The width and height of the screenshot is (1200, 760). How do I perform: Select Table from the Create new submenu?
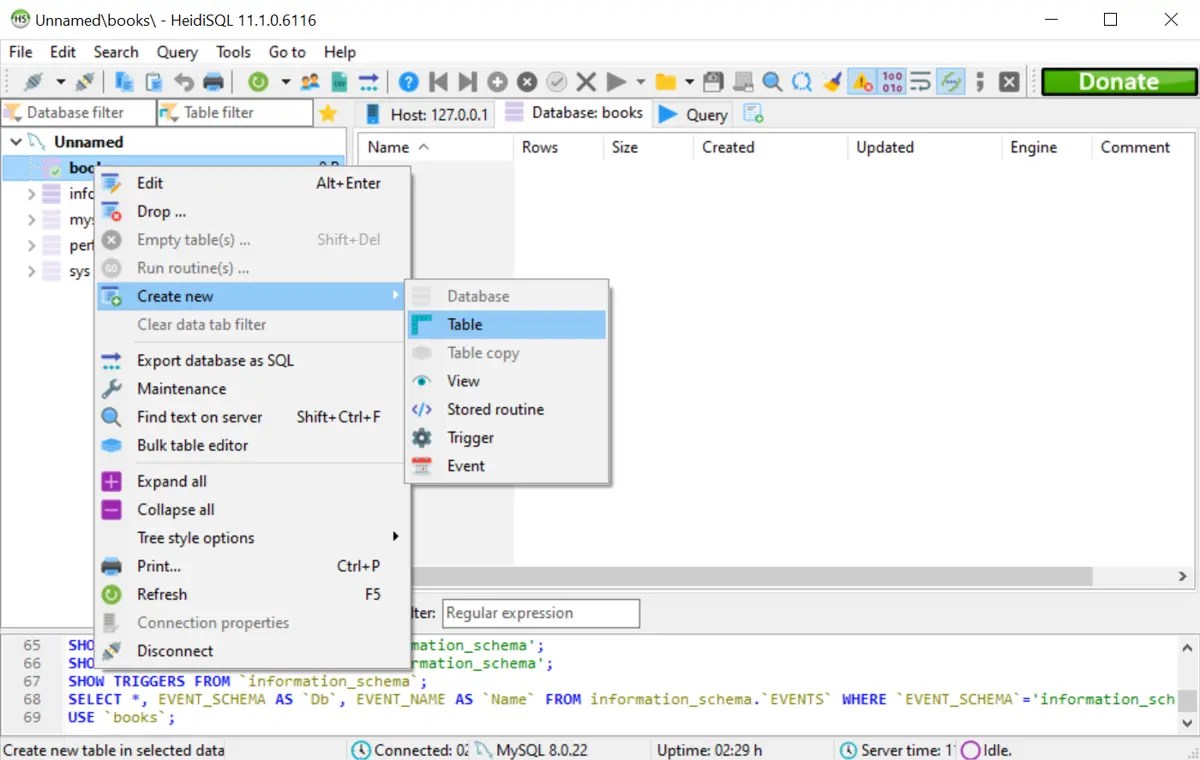tap(465, 324)
